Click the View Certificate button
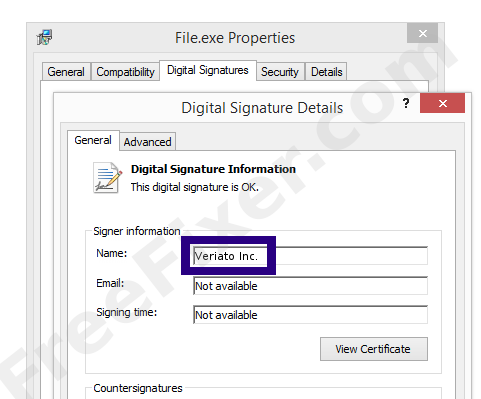 tap(374, 349)
